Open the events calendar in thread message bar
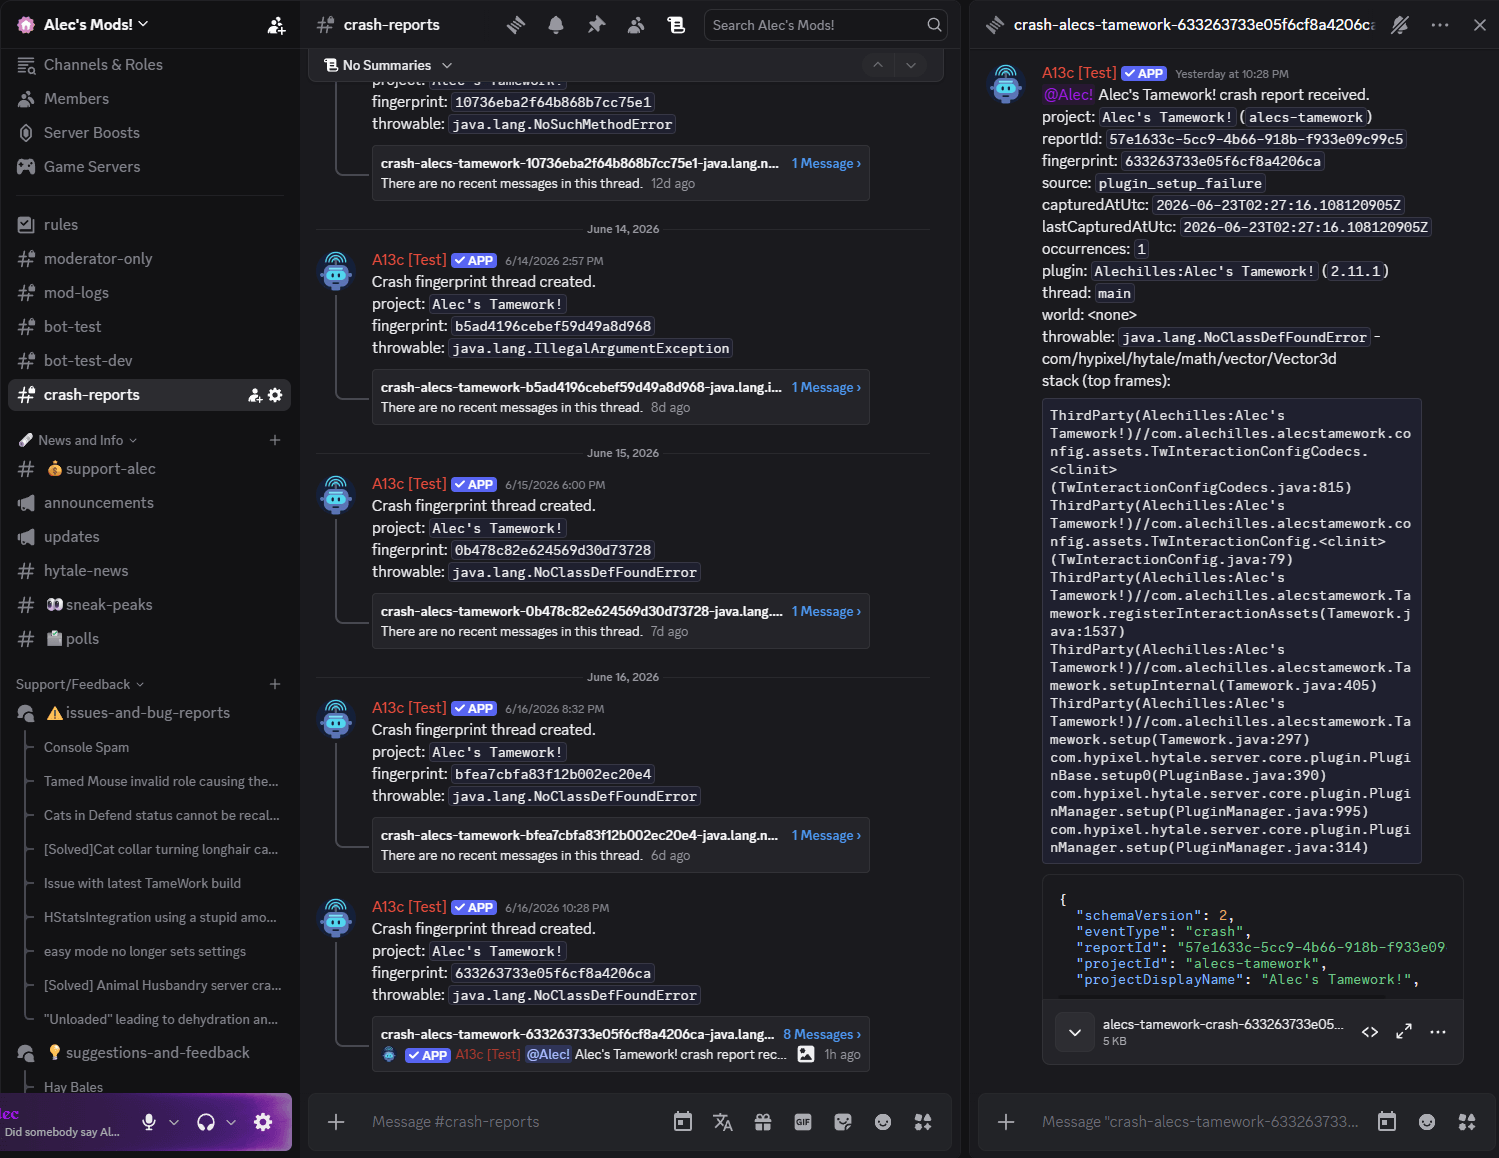This screenshot has height=1158, width=1499. coord(1387,1122)
